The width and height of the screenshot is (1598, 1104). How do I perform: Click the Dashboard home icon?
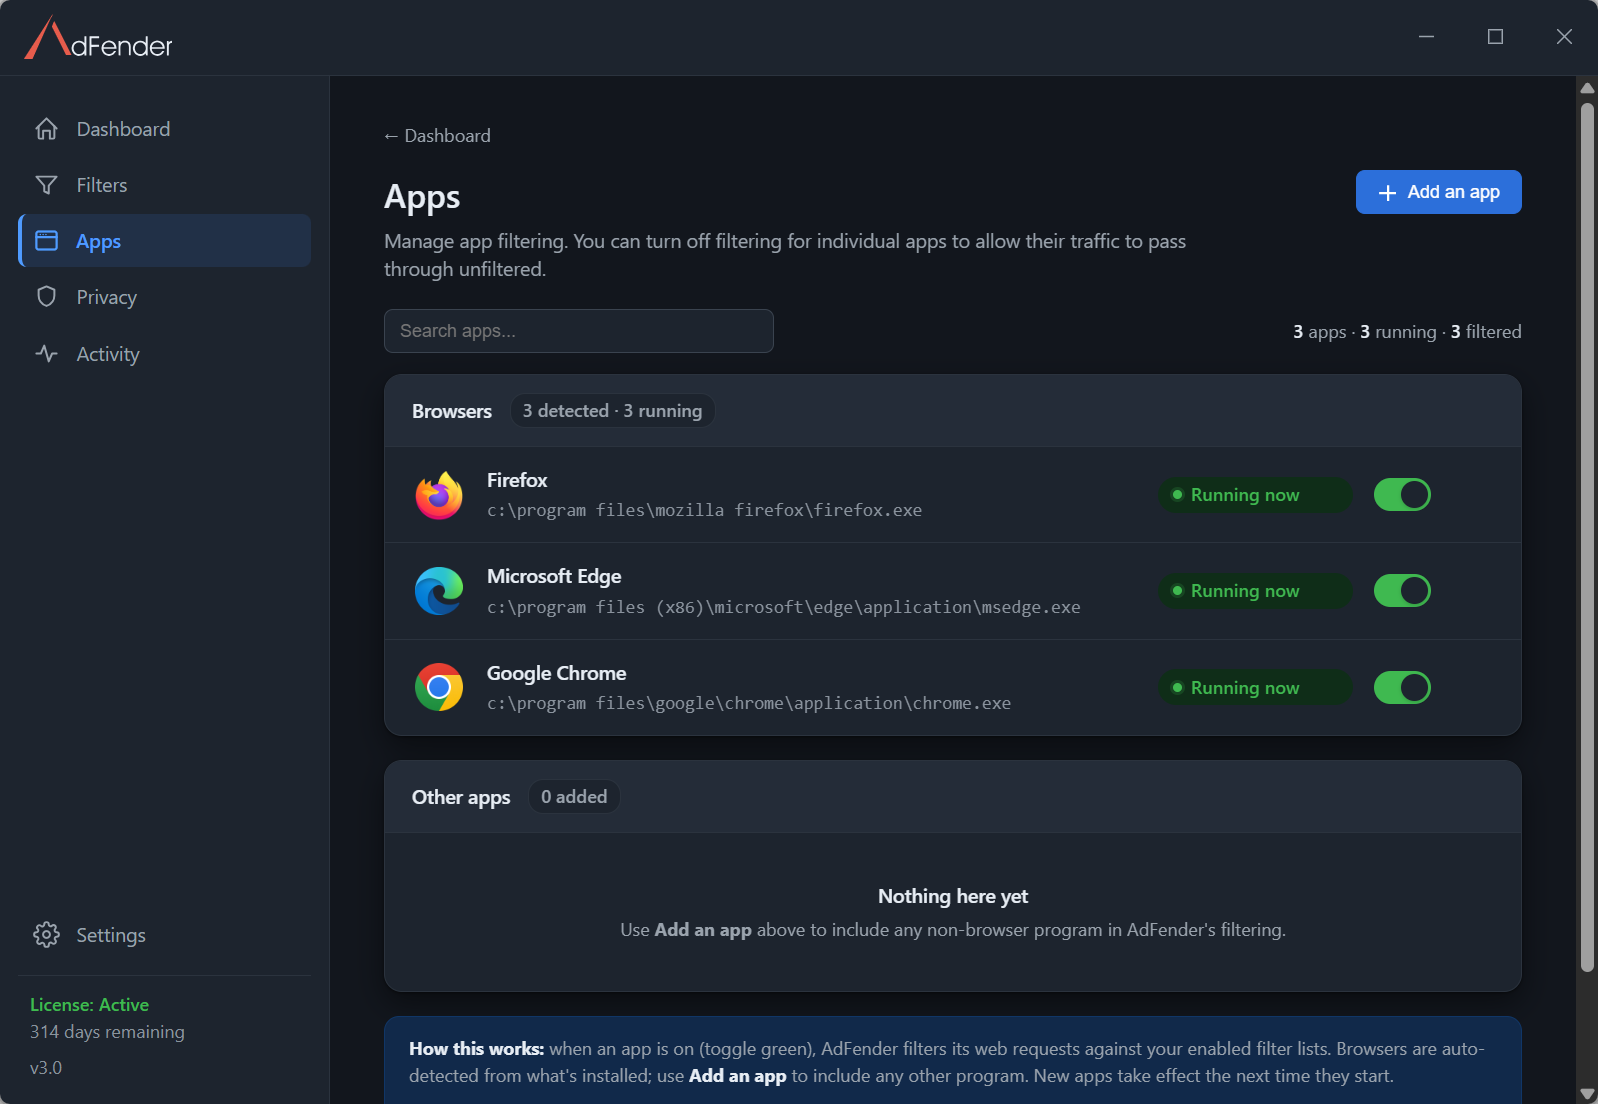[46, 129]
